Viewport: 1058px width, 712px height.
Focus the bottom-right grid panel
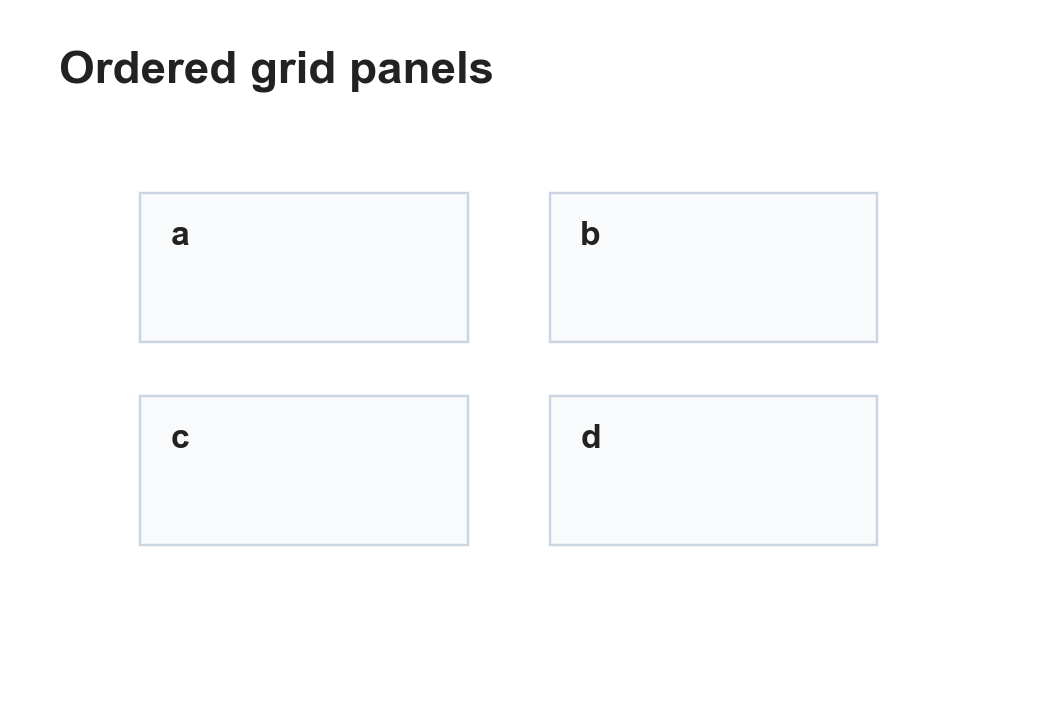click(713, 470)
